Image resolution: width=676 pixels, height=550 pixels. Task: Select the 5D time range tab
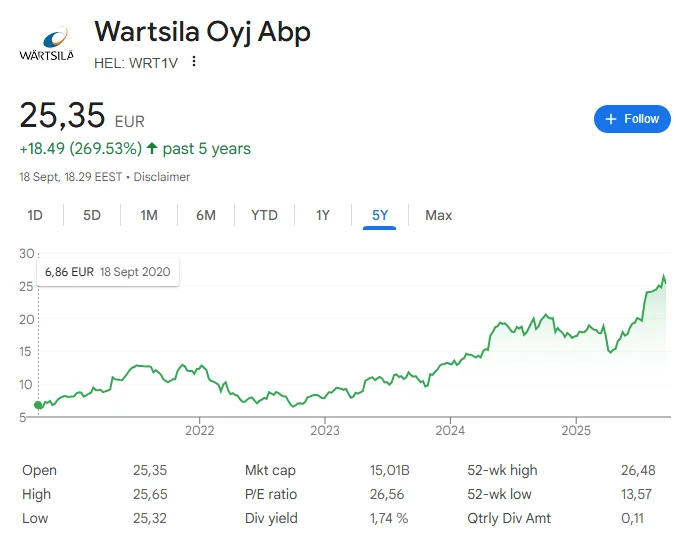[92, 215]
